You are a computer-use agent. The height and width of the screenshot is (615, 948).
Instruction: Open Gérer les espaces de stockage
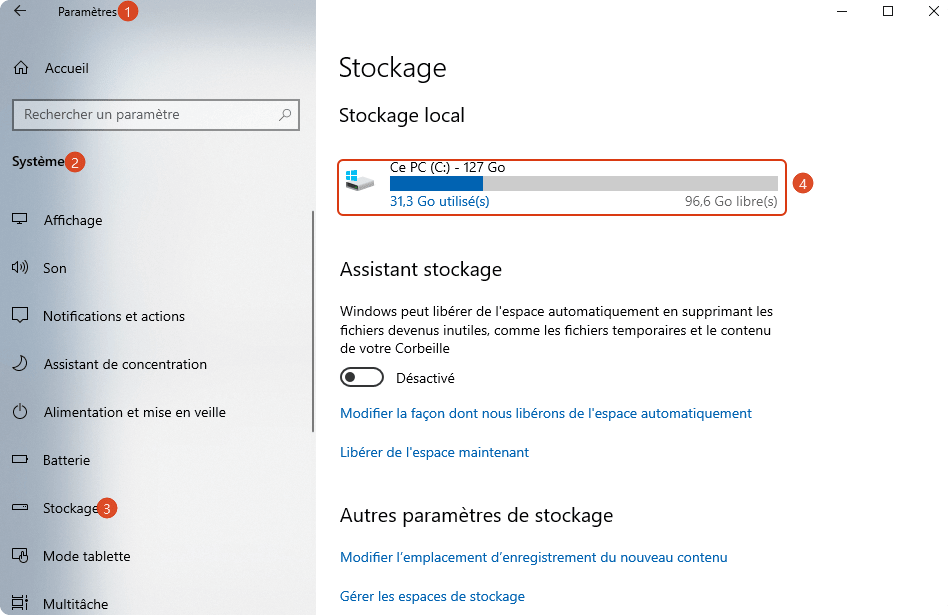432,596
